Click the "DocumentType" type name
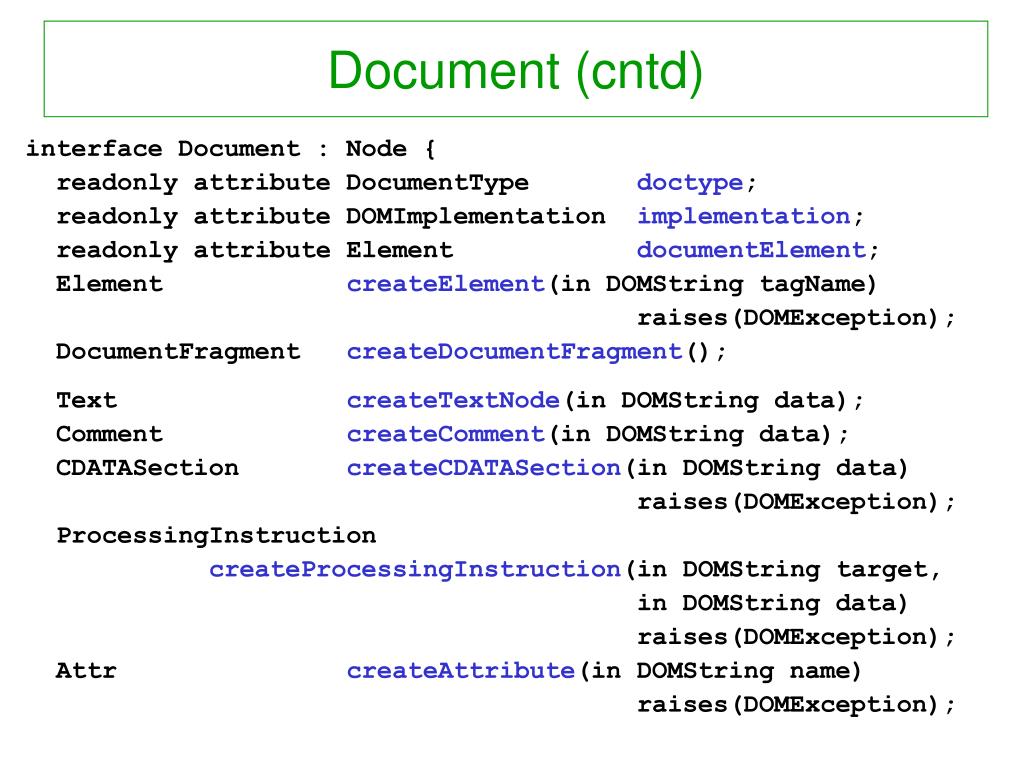 [x=437, y=183]
